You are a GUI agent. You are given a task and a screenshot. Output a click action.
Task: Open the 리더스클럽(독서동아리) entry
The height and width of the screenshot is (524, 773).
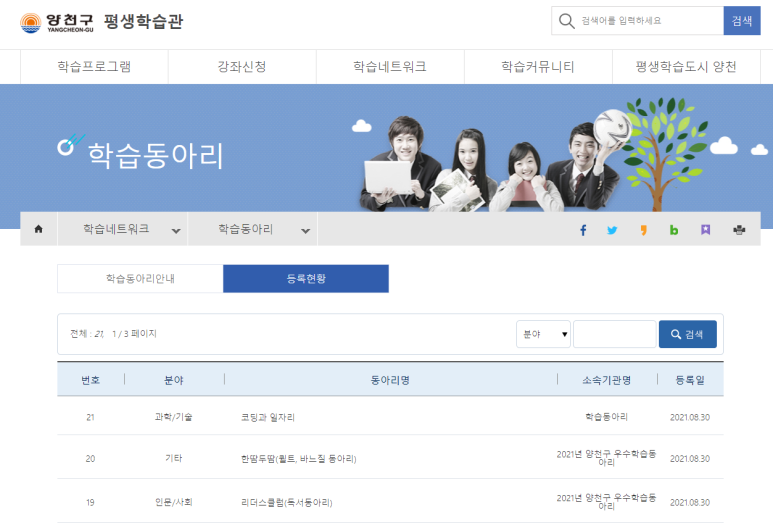[x=286, y=503]
